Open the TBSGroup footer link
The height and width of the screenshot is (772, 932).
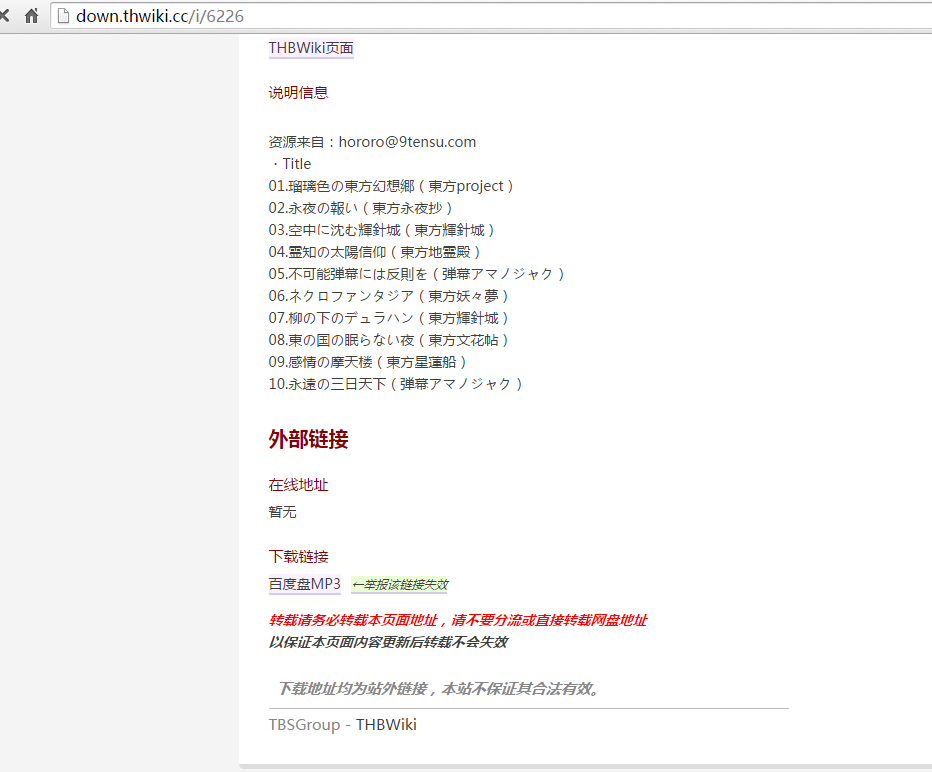click(304, 724)
